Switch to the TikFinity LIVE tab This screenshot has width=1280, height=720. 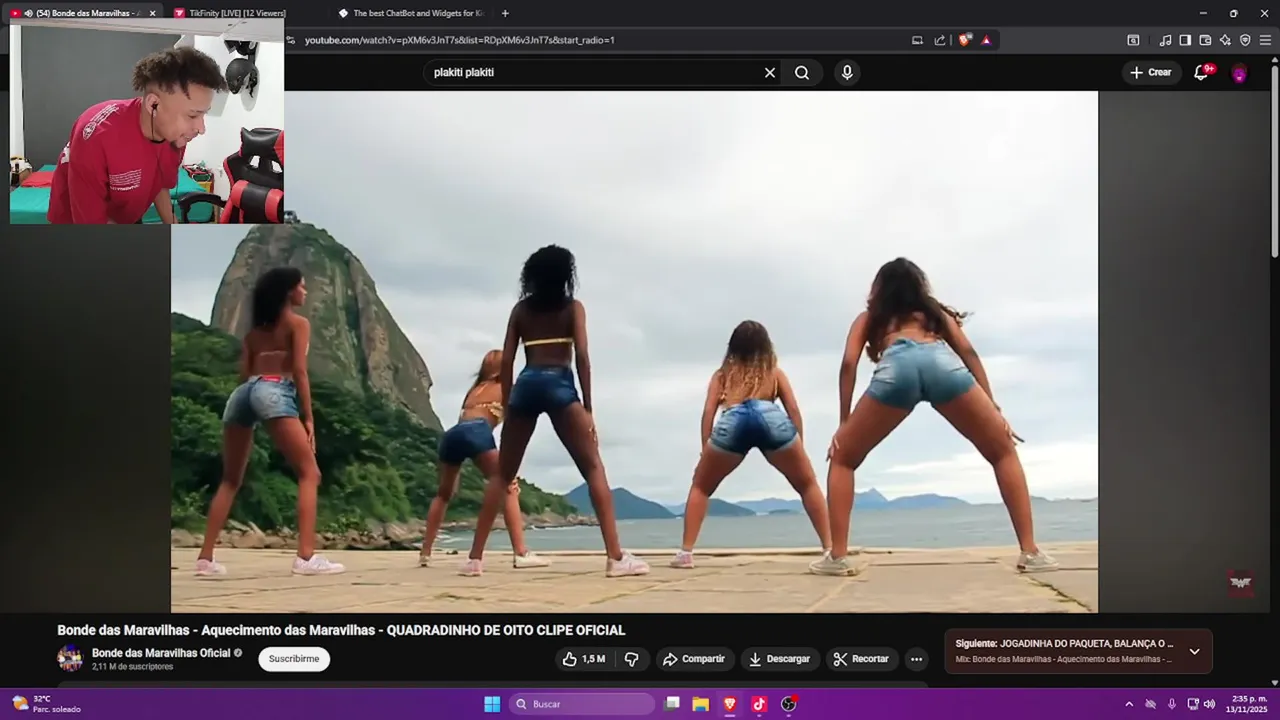237,13
